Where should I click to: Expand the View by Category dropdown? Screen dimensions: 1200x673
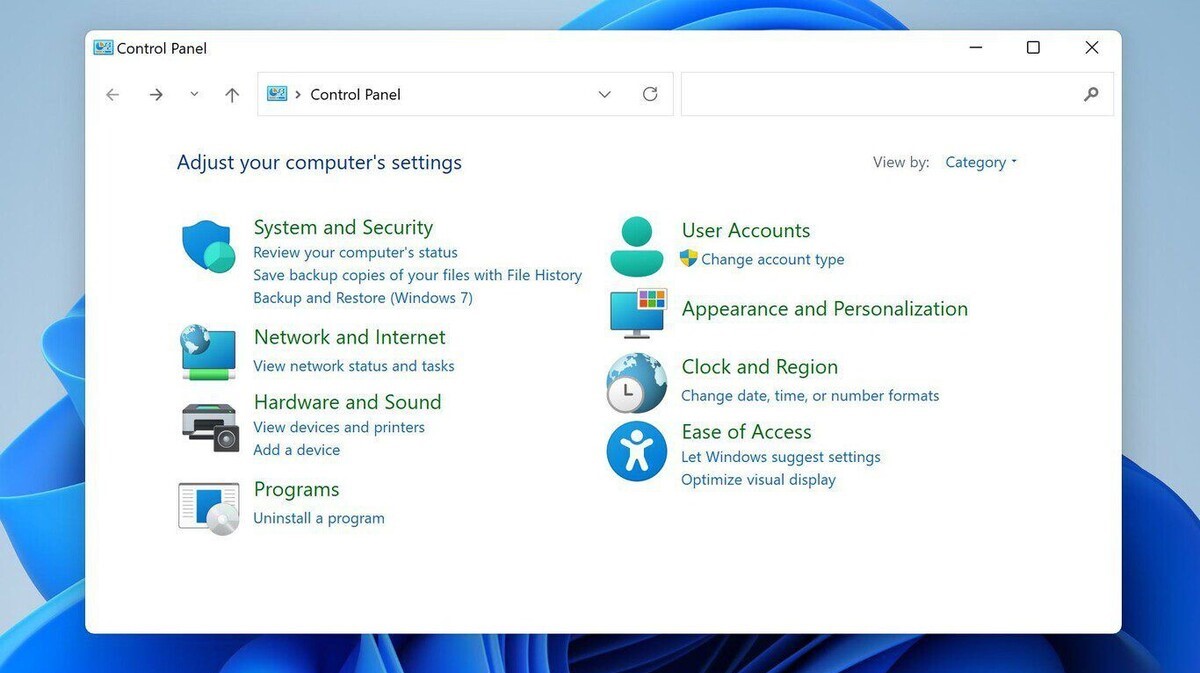(980, 162)
